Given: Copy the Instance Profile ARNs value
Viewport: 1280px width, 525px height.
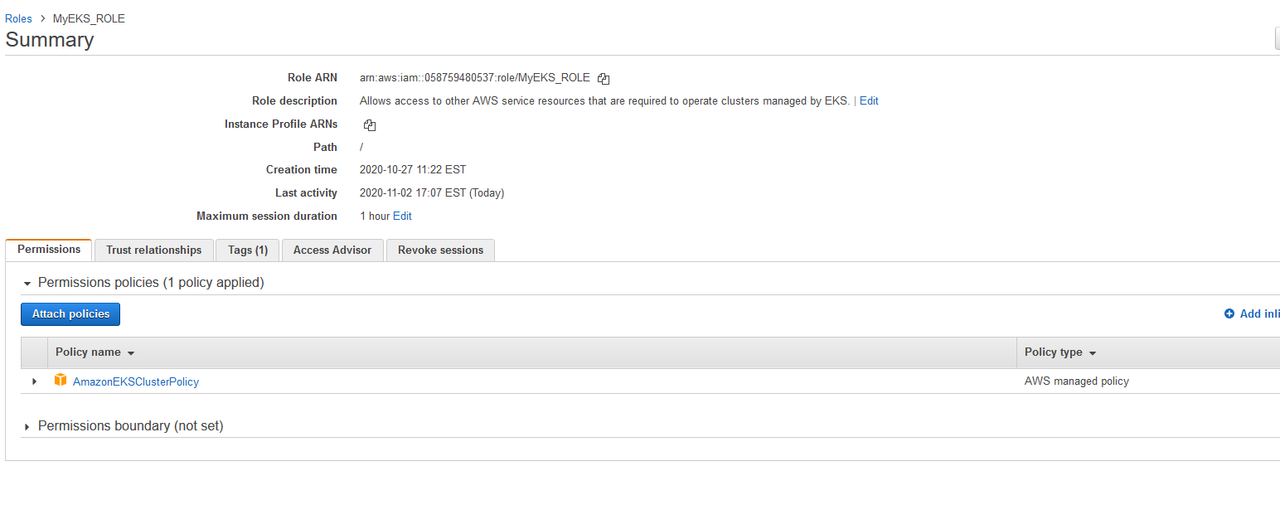Looking at the screenshot, I should [x=369, y=125].
